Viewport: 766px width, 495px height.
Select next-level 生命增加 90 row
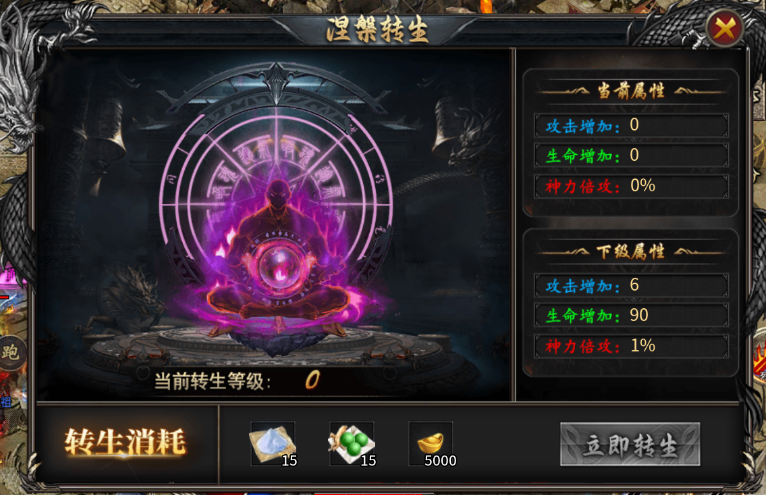coord(631,316)
